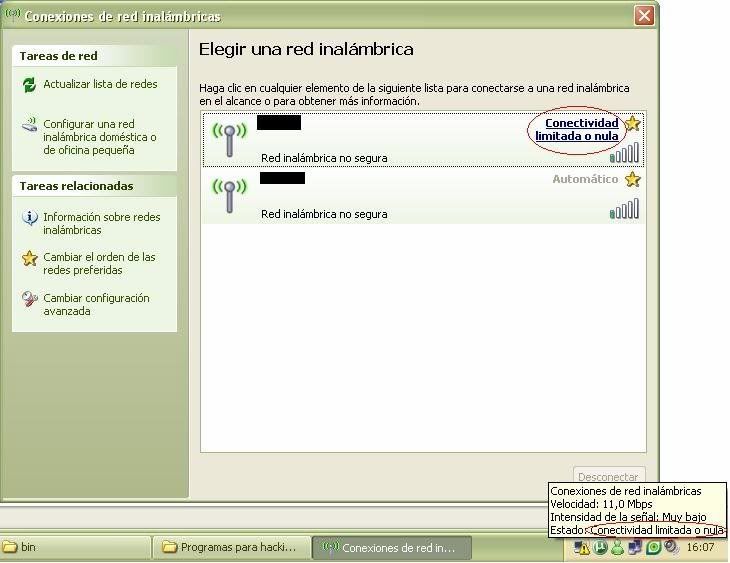
Task: Click the wireless icon in the window title bar
Action: coord(12,14)
